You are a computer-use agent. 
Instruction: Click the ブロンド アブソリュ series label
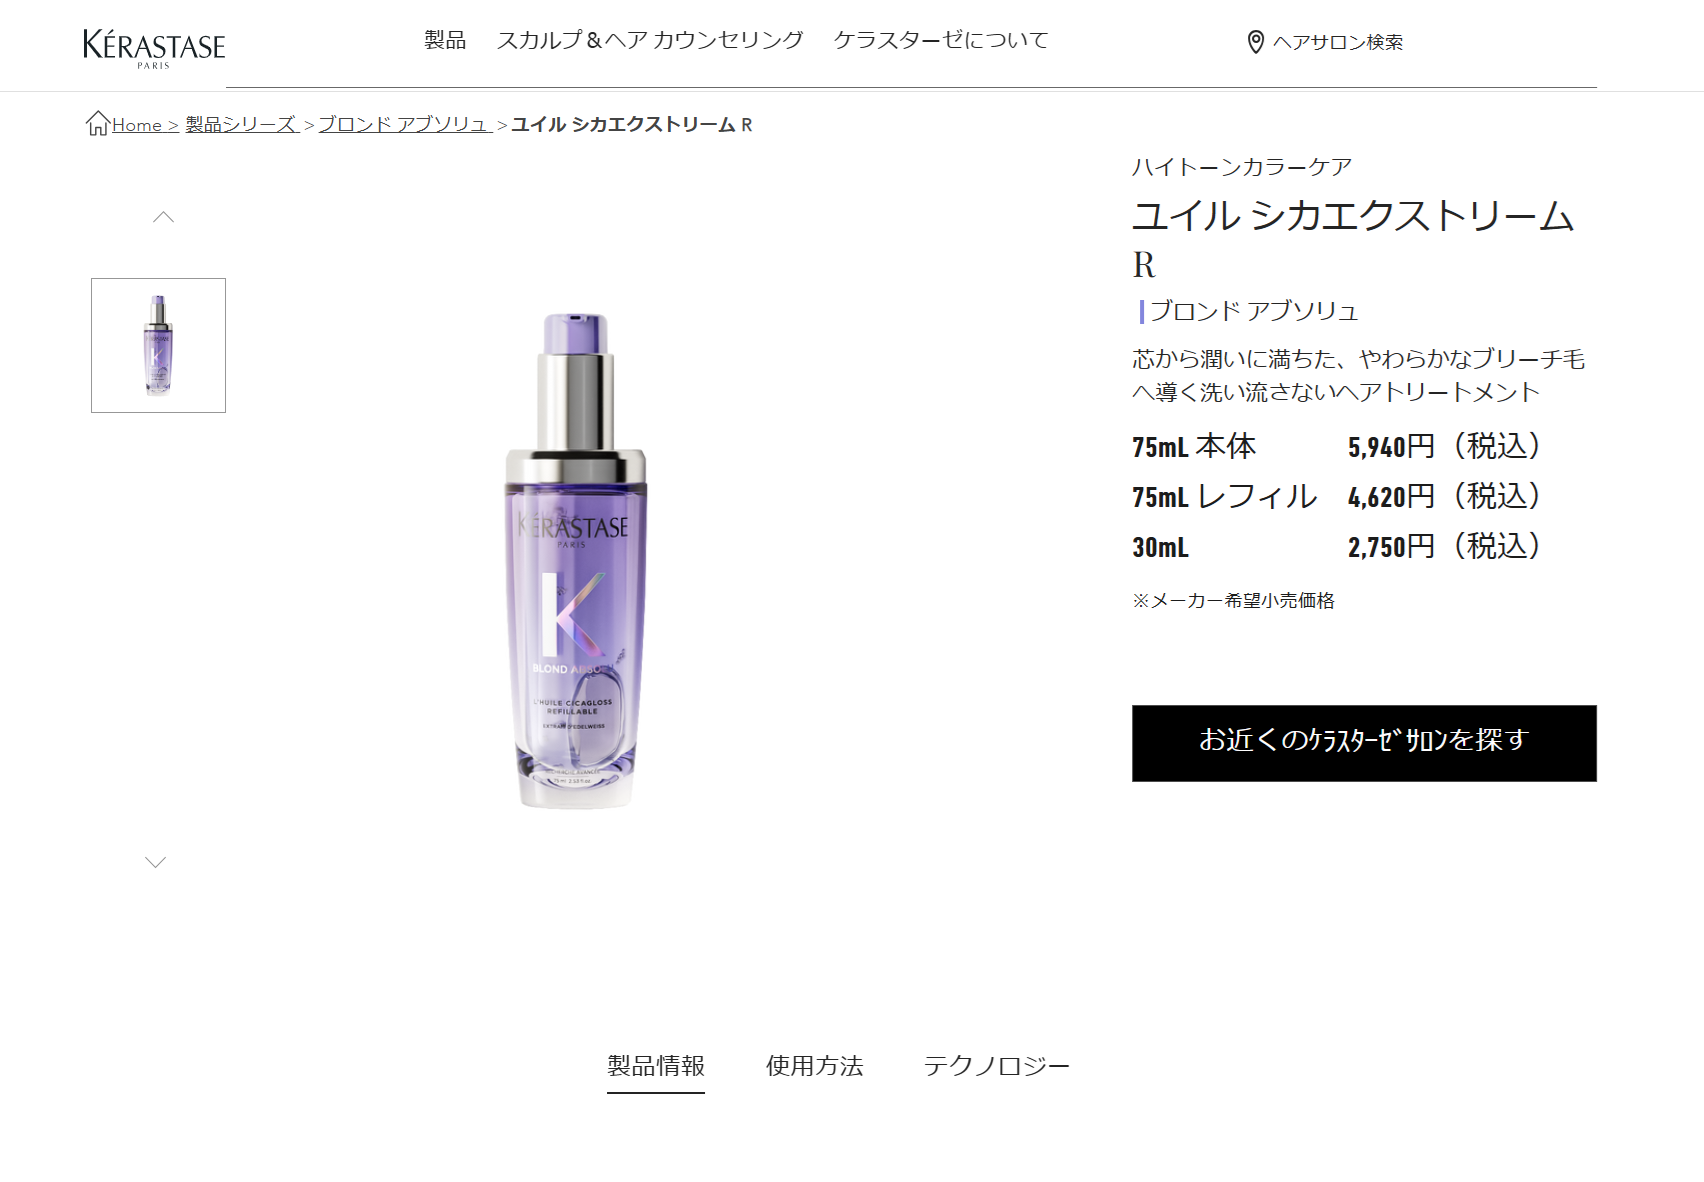tap(1253, 311)
